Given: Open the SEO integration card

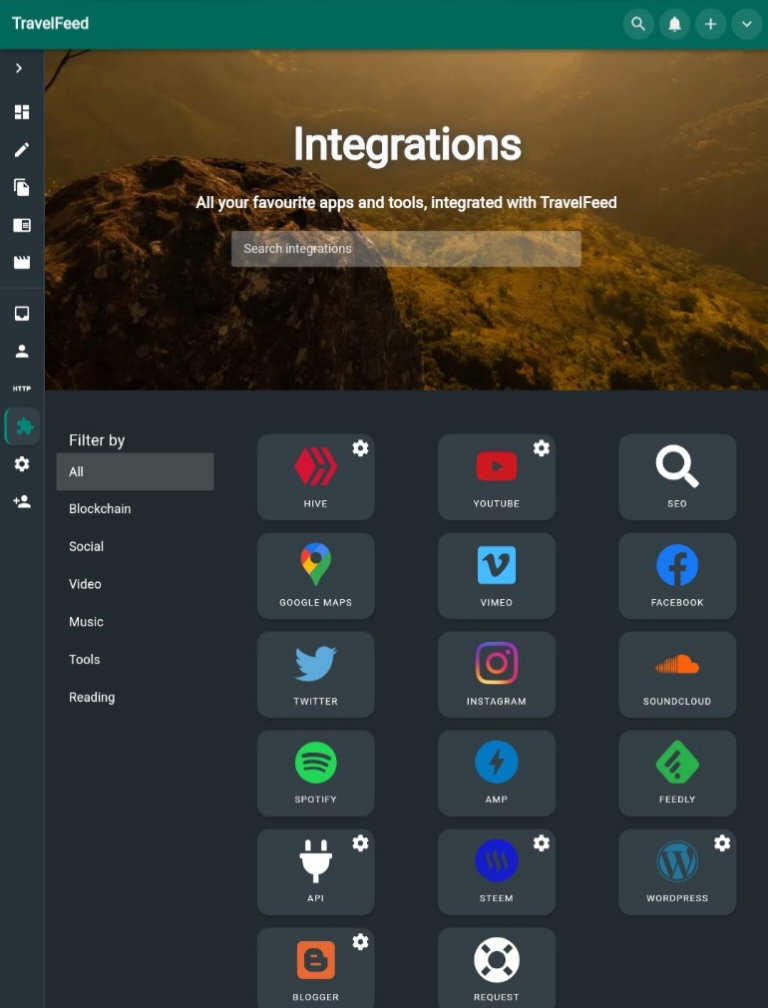Looking at the screenshot, I should coord(677,477).
